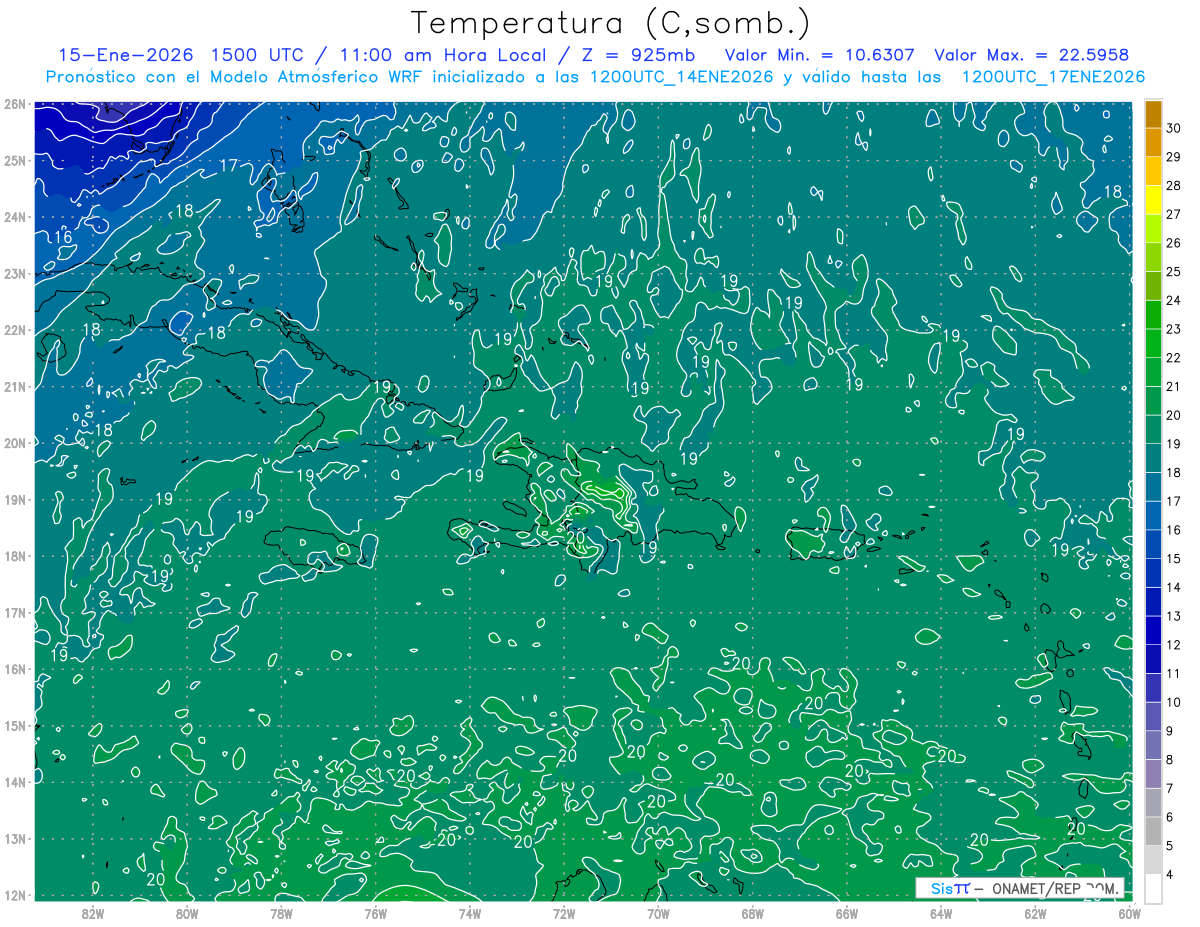Image resolution: width=1200 pixels, height=927 pixels.
Task: Click the '20N' latitude label
Action: tap(14, 443)
